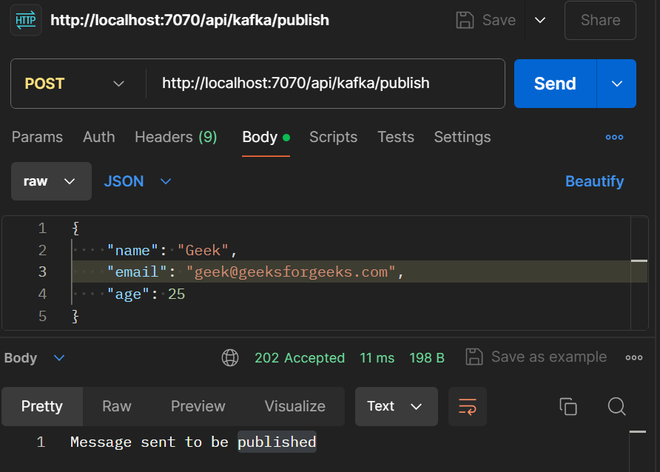The image size is (660, 472).
Task: Click the Beautify link
Action: click(594, 181)
